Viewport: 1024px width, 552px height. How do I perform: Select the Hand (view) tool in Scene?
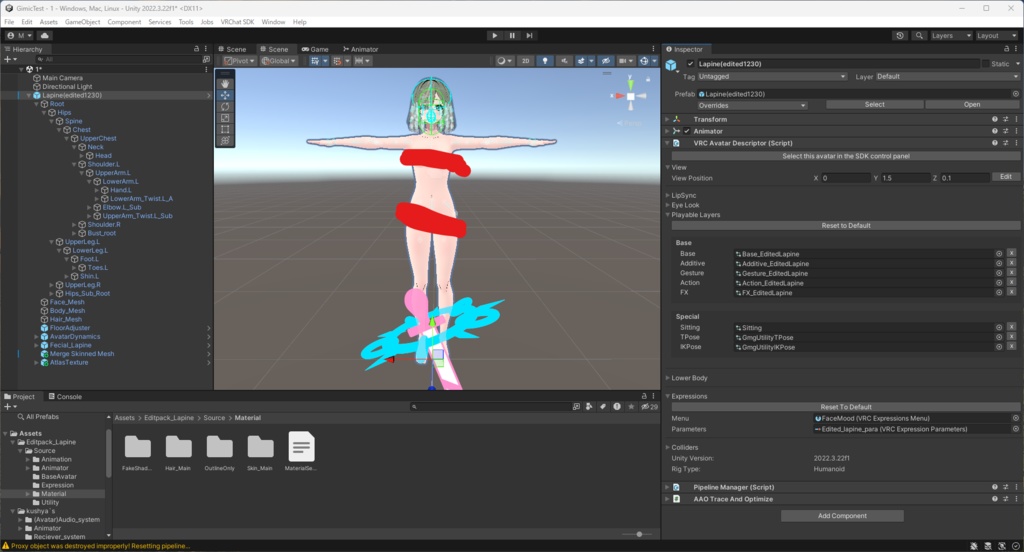(x=225, y=84)
